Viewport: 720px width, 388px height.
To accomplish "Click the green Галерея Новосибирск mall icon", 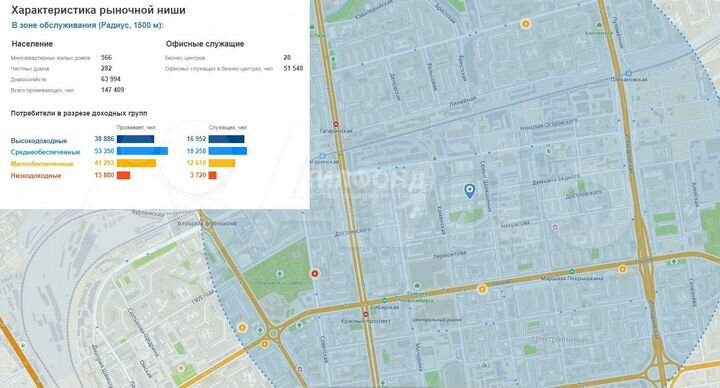I will (416, 286).
